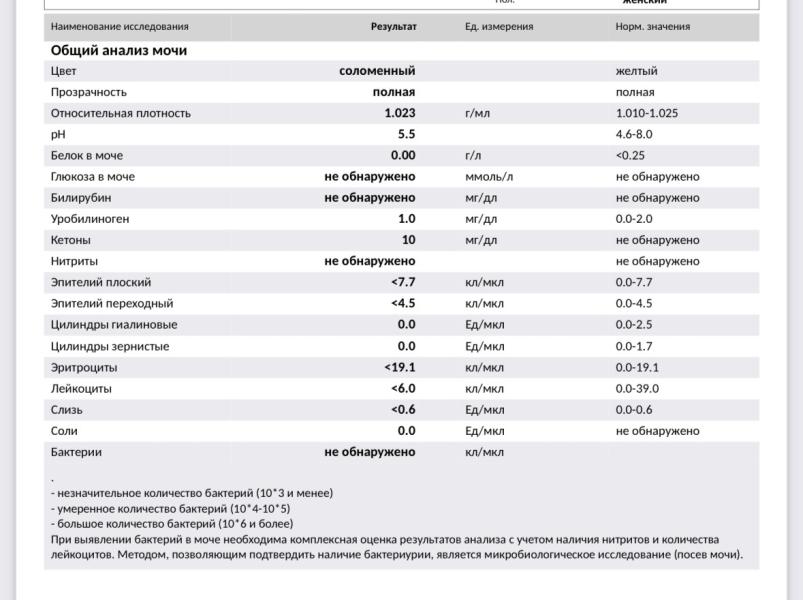
Task: Click the reference range '0.0-4.5'
Action: 634,303
